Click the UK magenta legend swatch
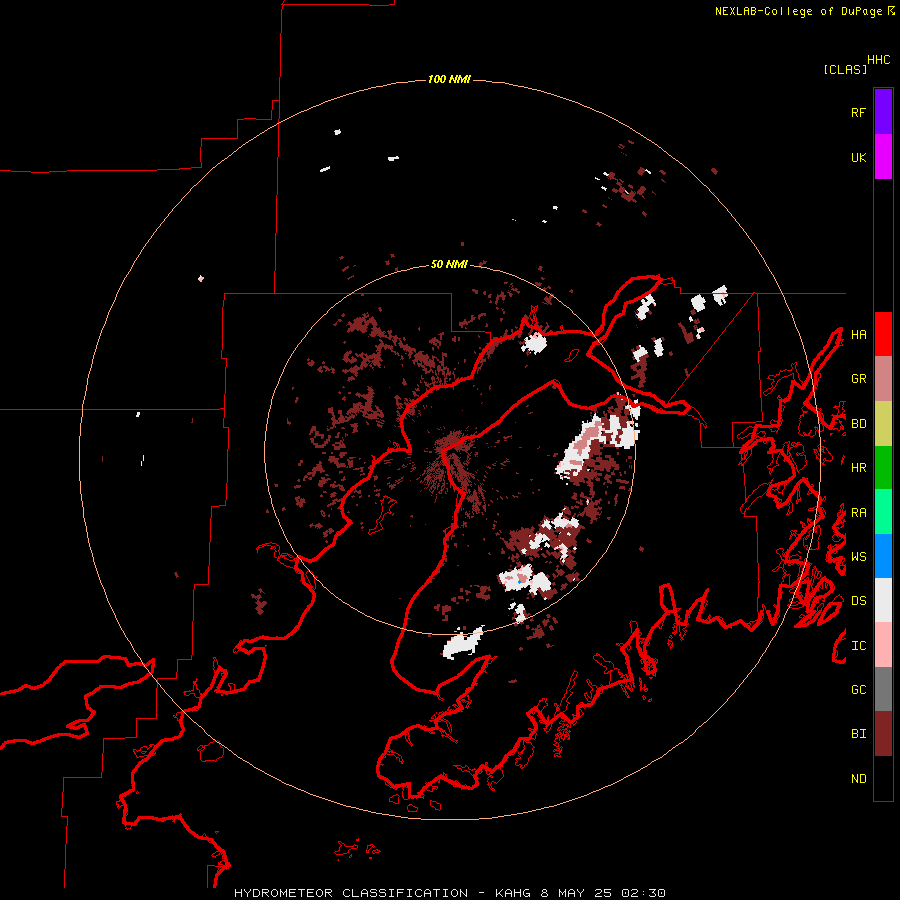This screenshot has width=900, height=900. [x=883, y=157]
